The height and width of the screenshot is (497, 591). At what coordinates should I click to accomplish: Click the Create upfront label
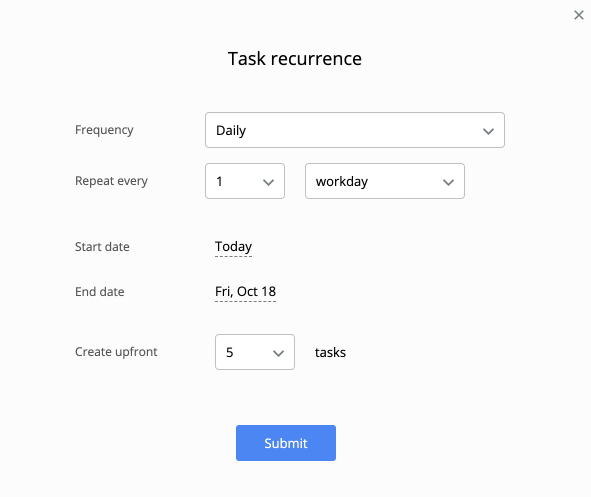116,352
